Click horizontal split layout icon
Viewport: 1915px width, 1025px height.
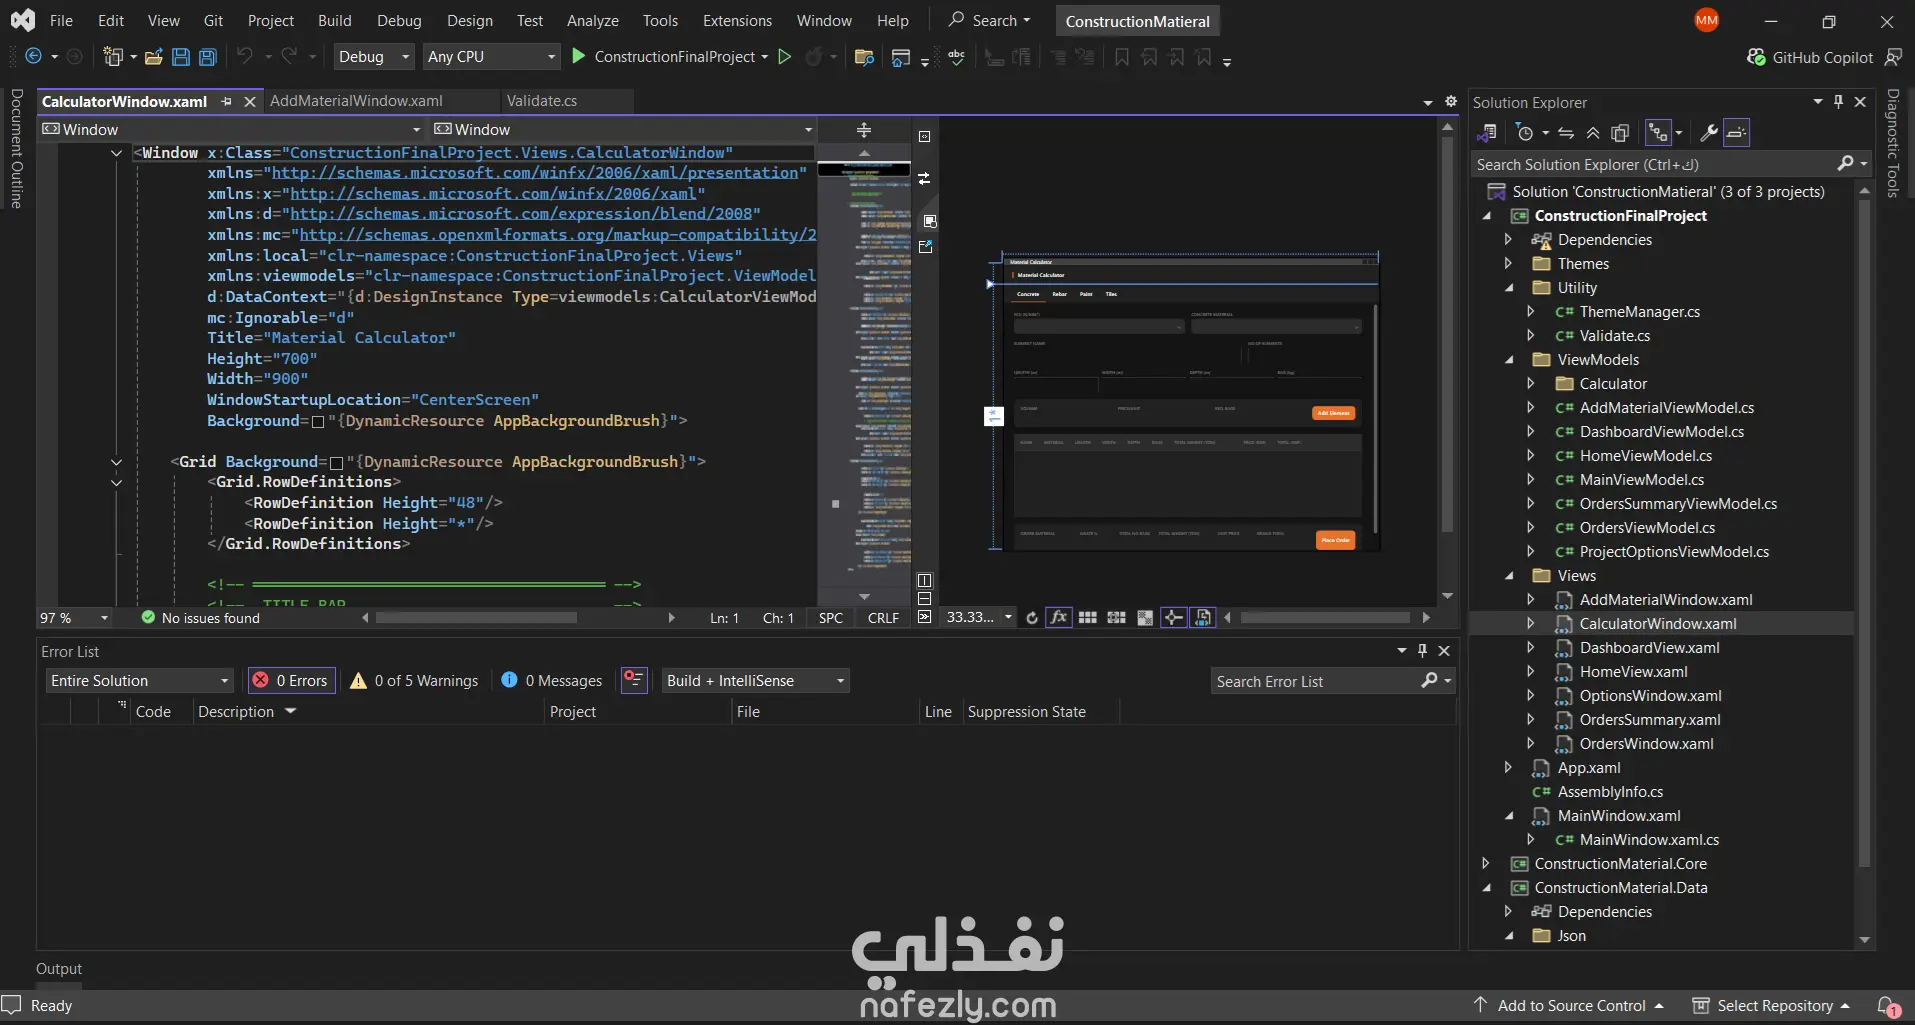pos(925,599)
